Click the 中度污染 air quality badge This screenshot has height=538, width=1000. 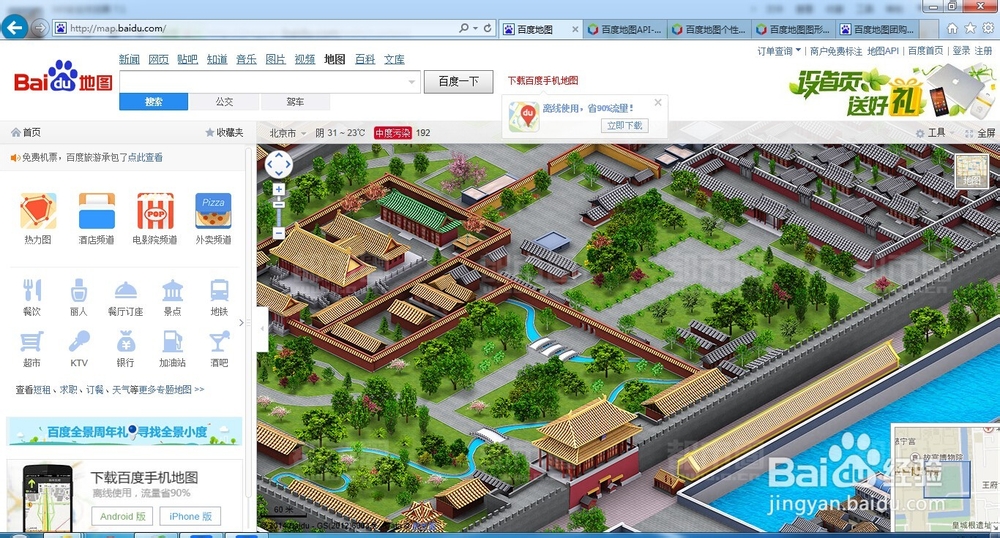pos(393,133)
